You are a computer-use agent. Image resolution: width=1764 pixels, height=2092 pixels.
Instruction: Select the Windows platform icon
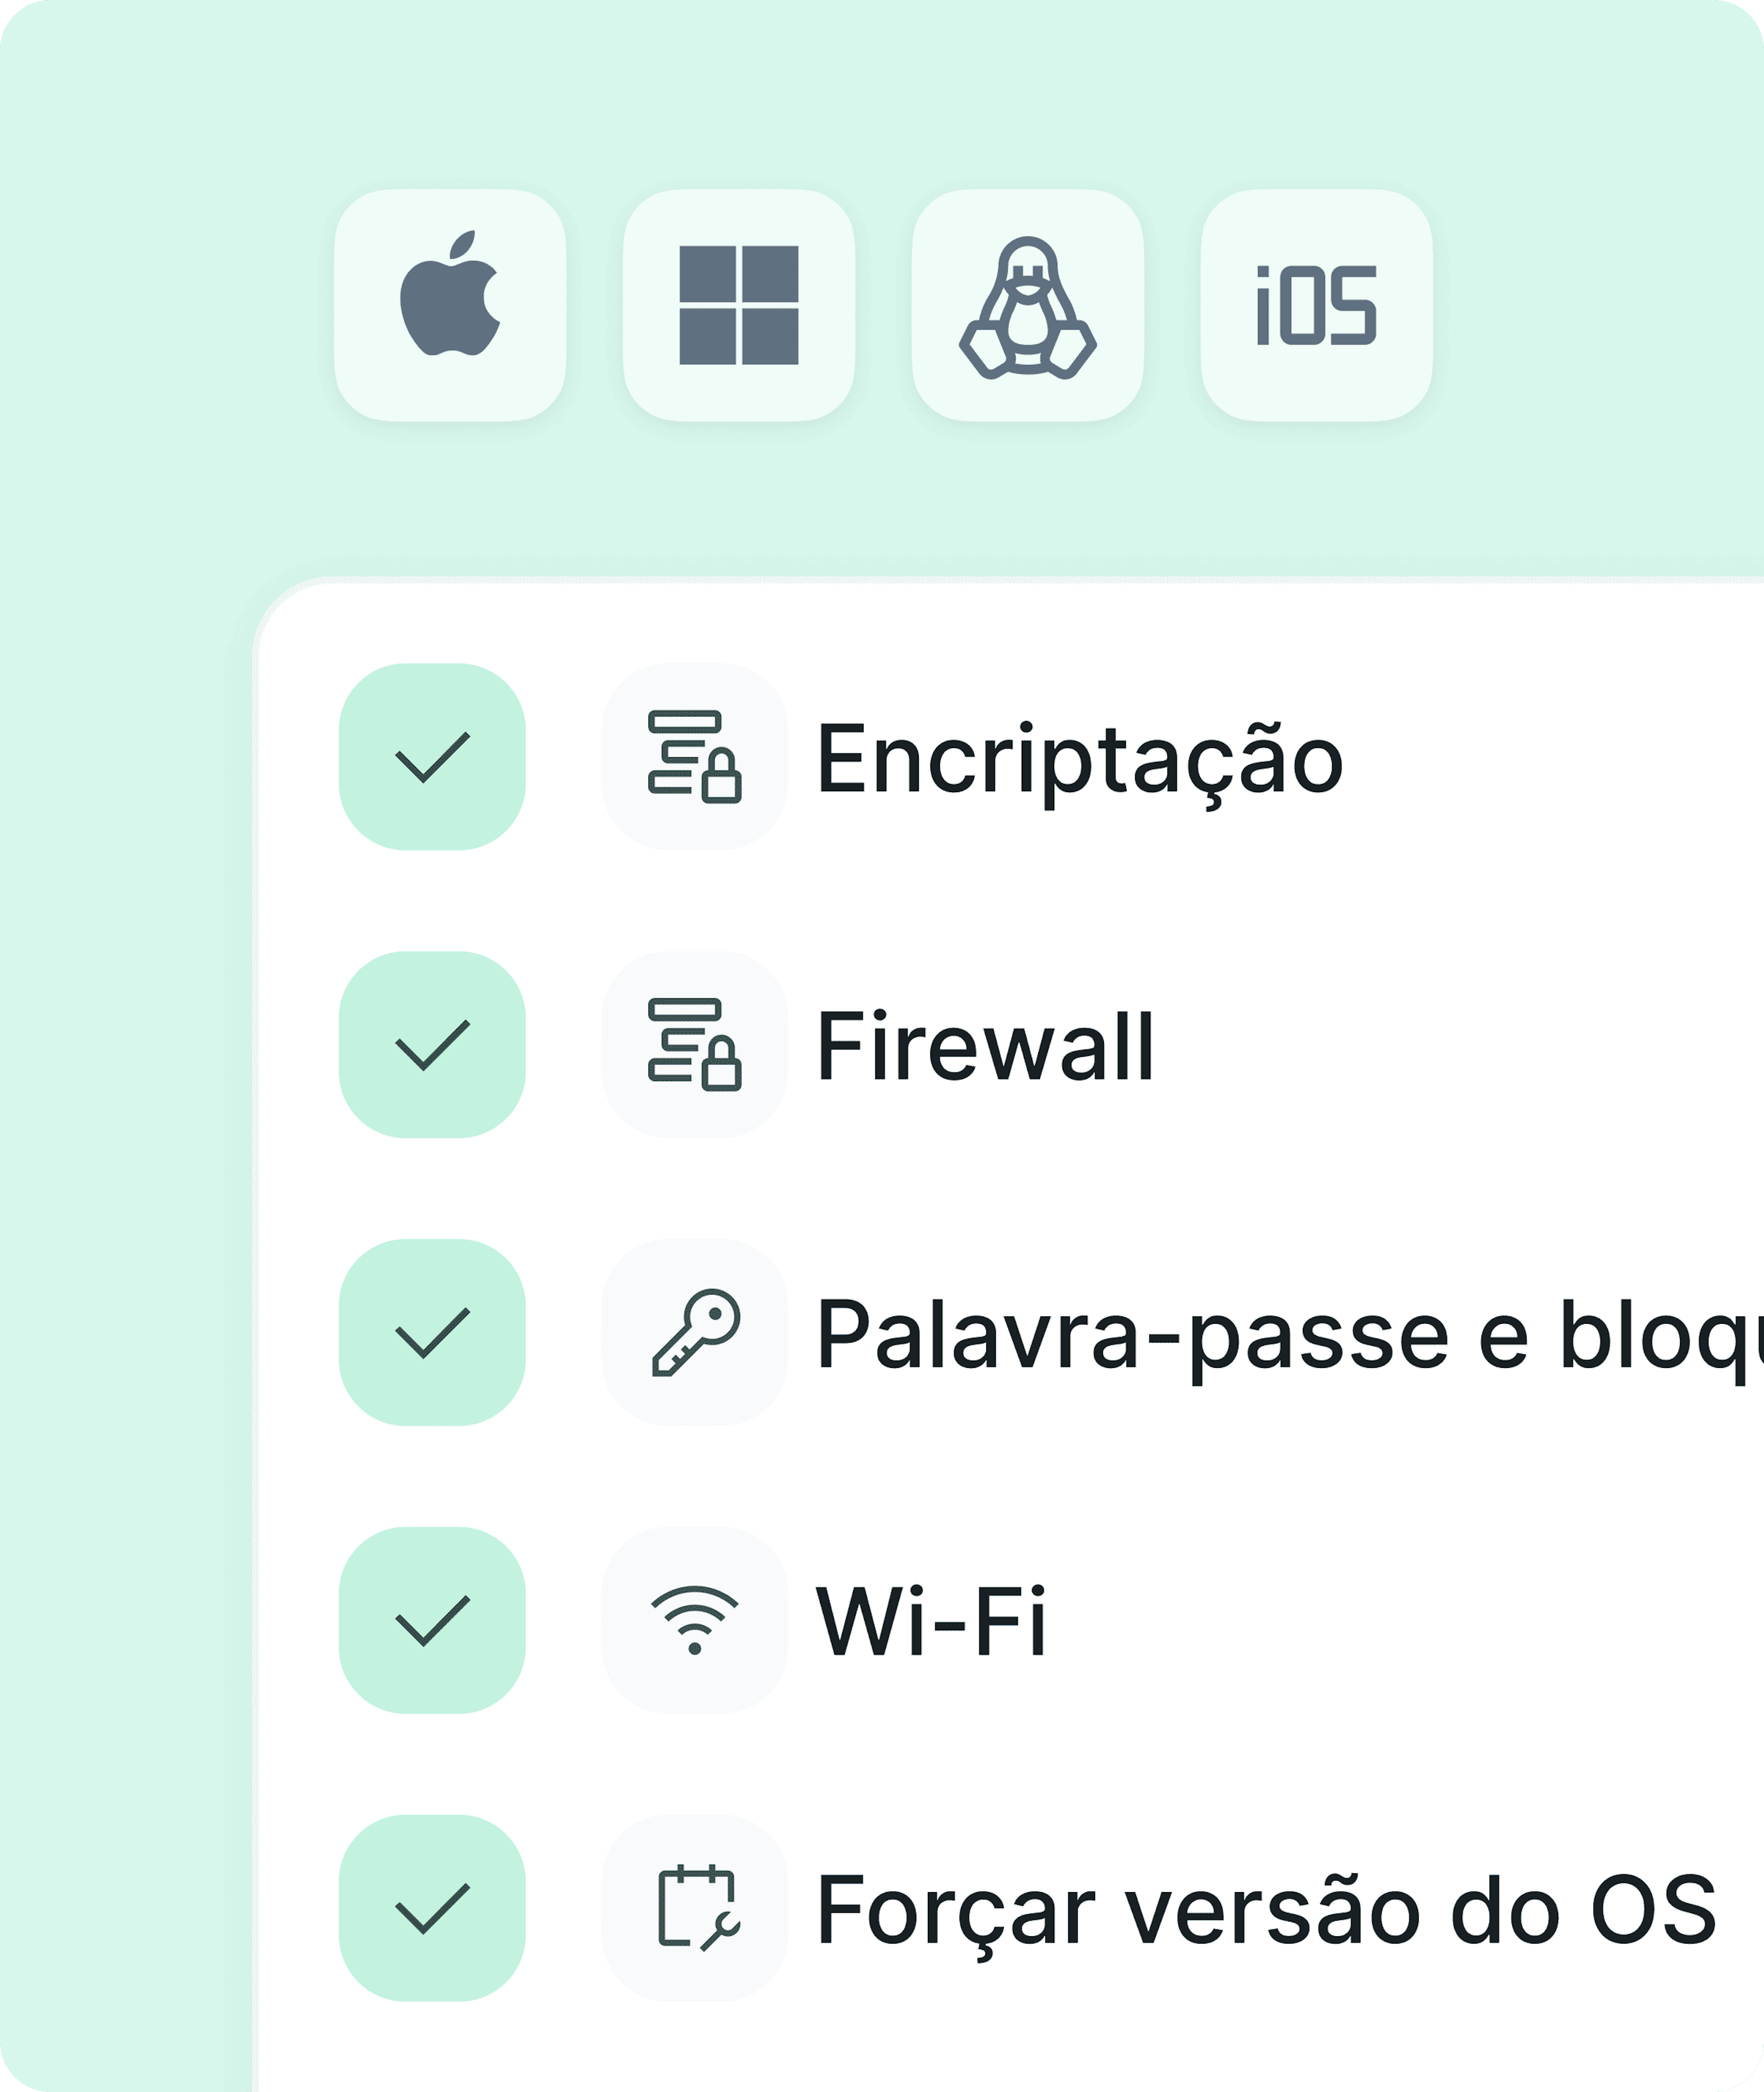tap(739, 304)
